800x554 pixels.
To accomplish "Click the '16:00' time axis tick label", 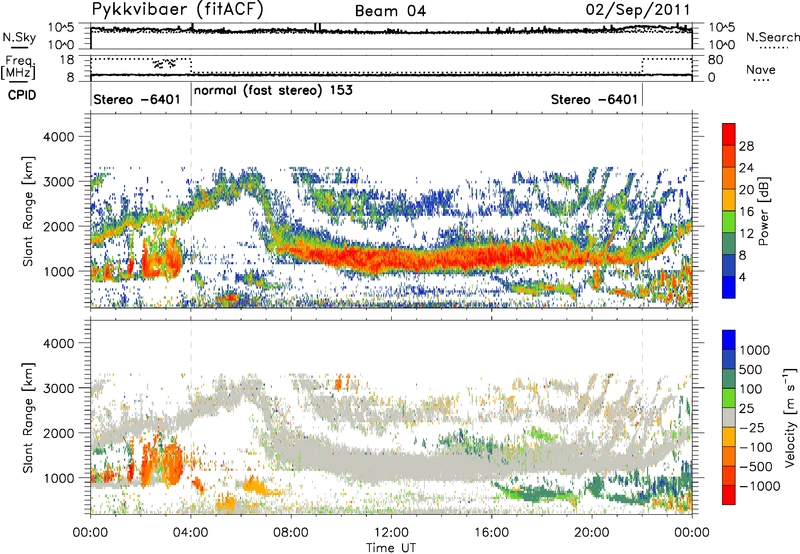I will pyautogui.click(x=491, y=533).
